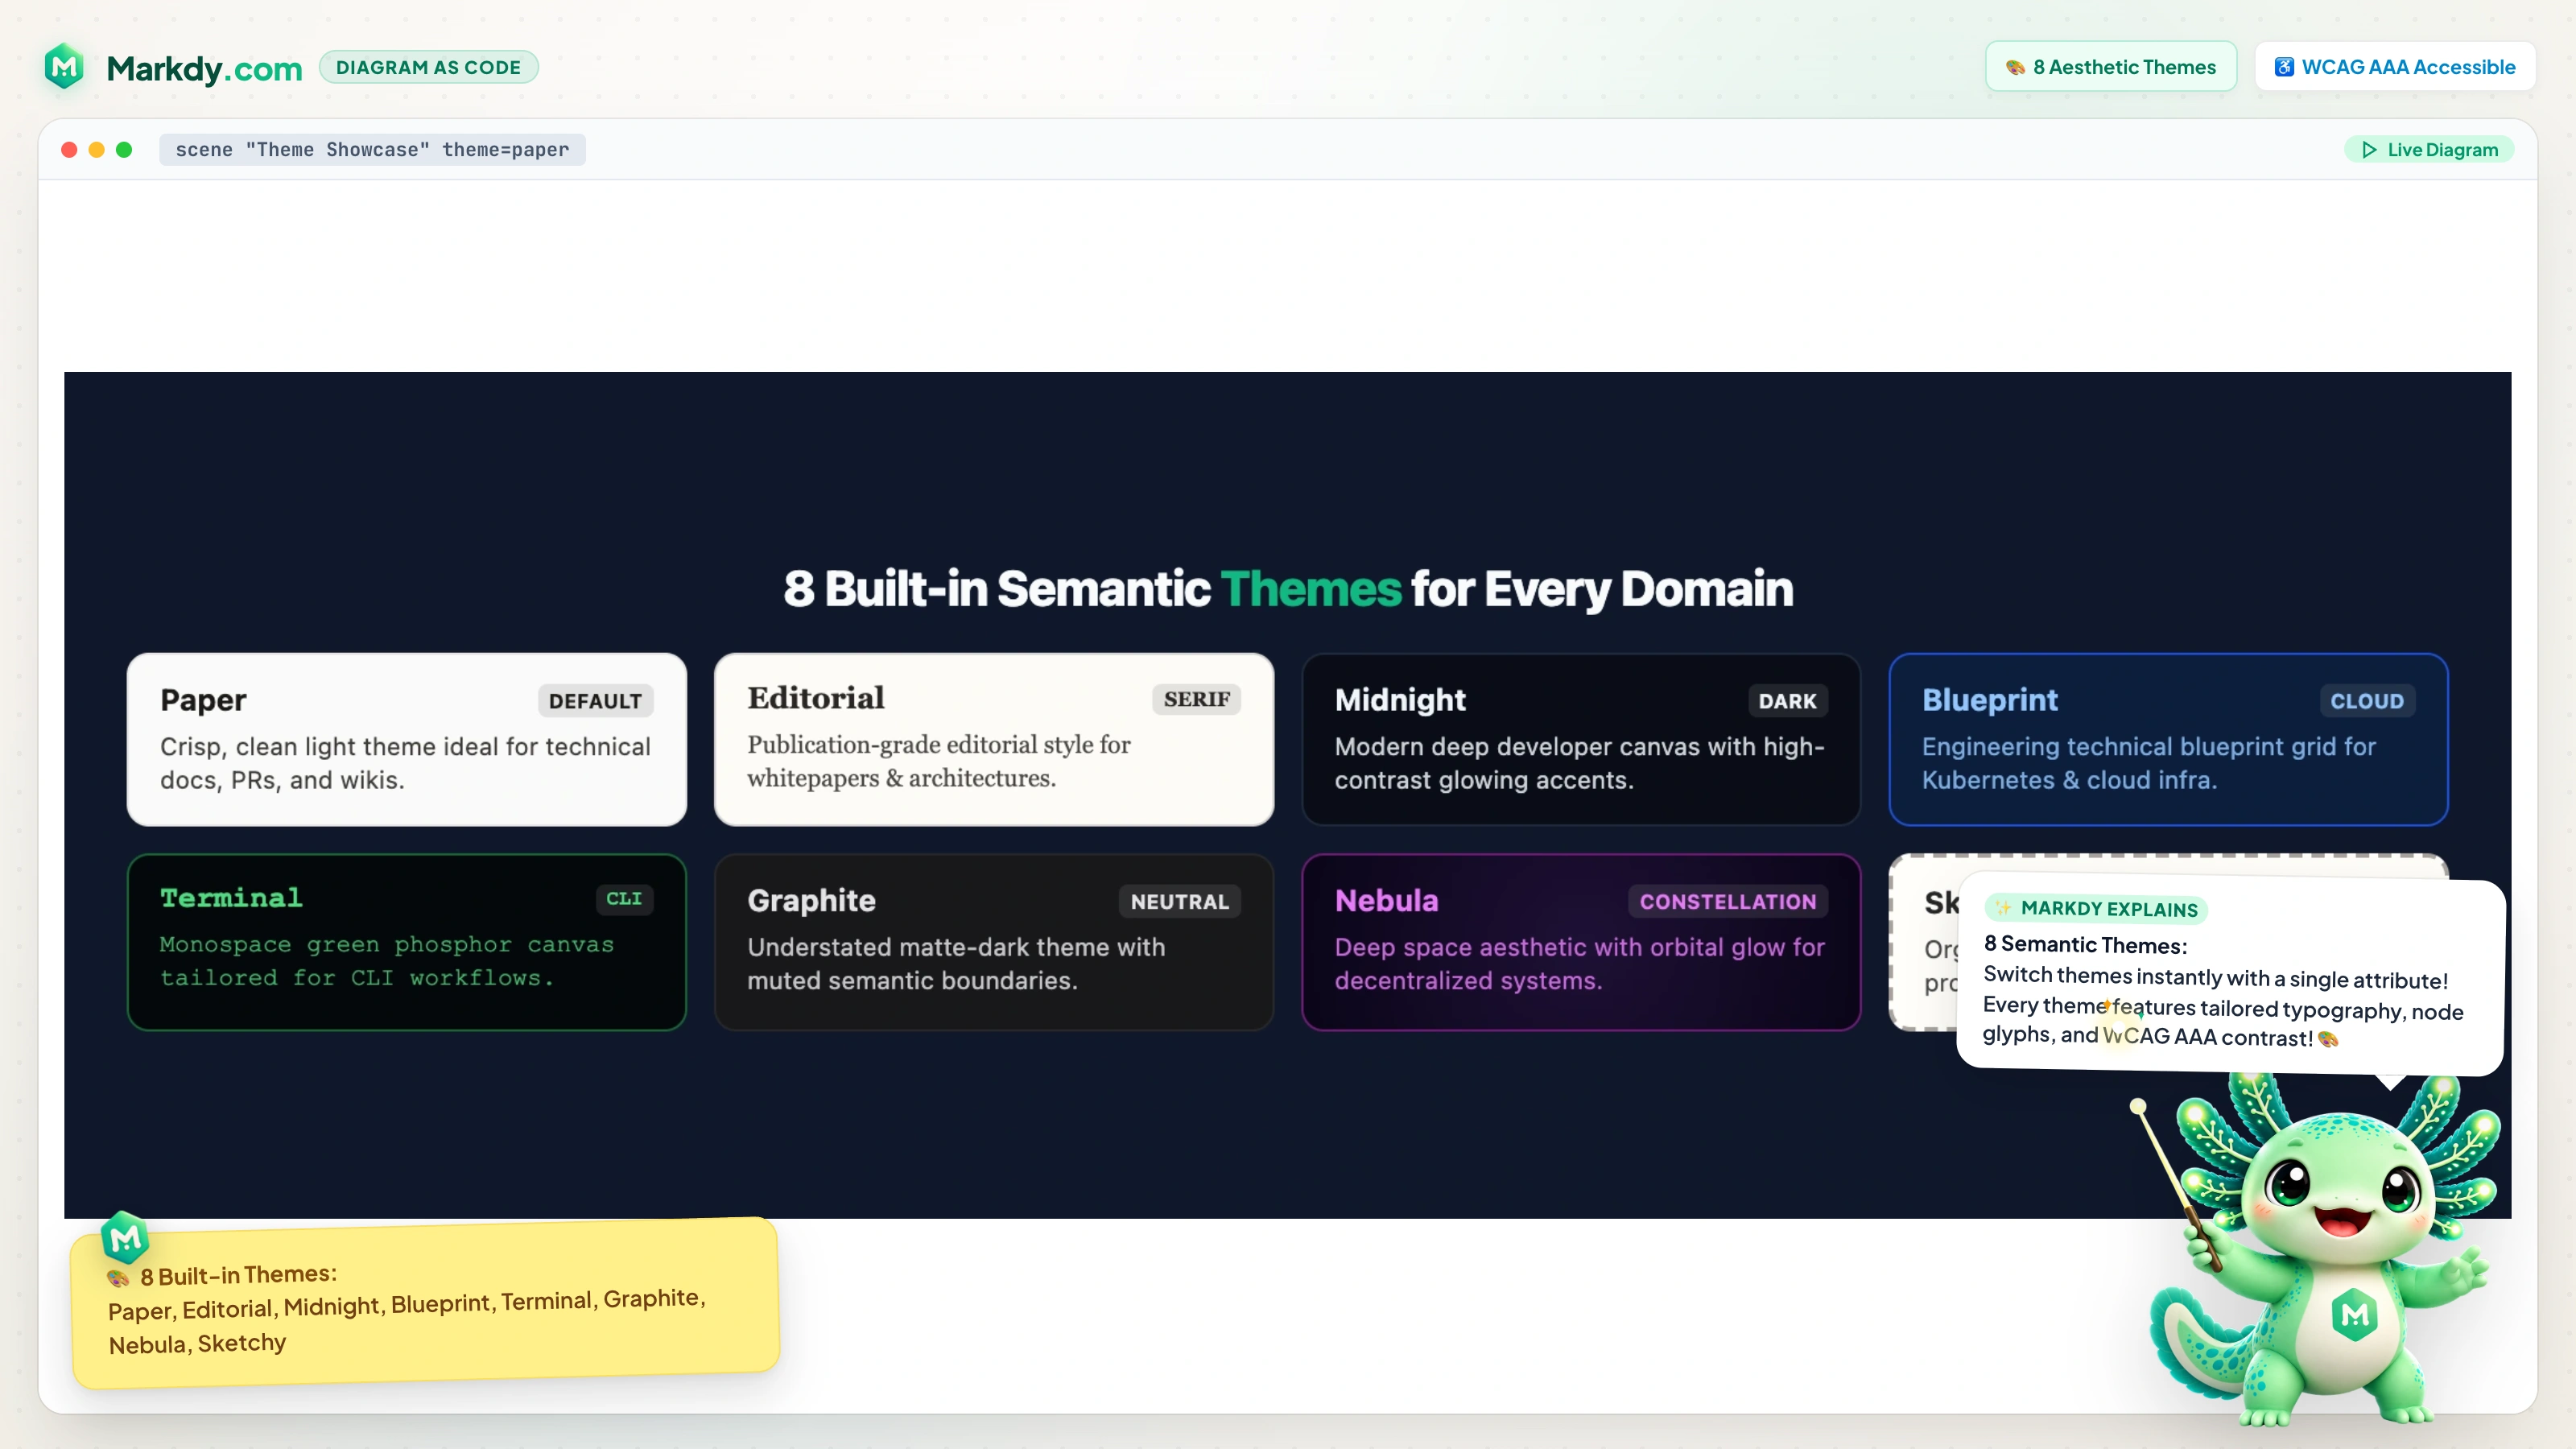Click the palette emoji ending the speech bubble
This screenshot has height=1449, width=2576.
(2328, 1039)
